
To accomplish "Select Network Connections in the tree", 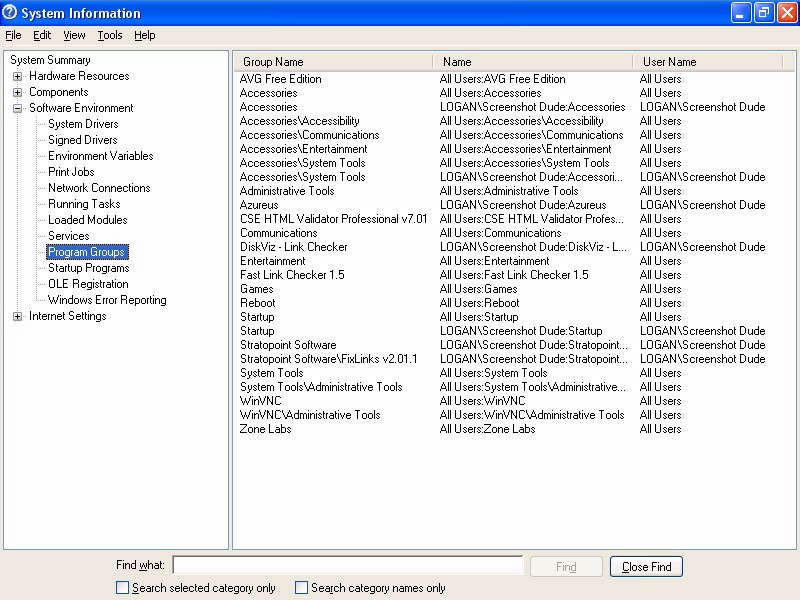I will [99, 188].
